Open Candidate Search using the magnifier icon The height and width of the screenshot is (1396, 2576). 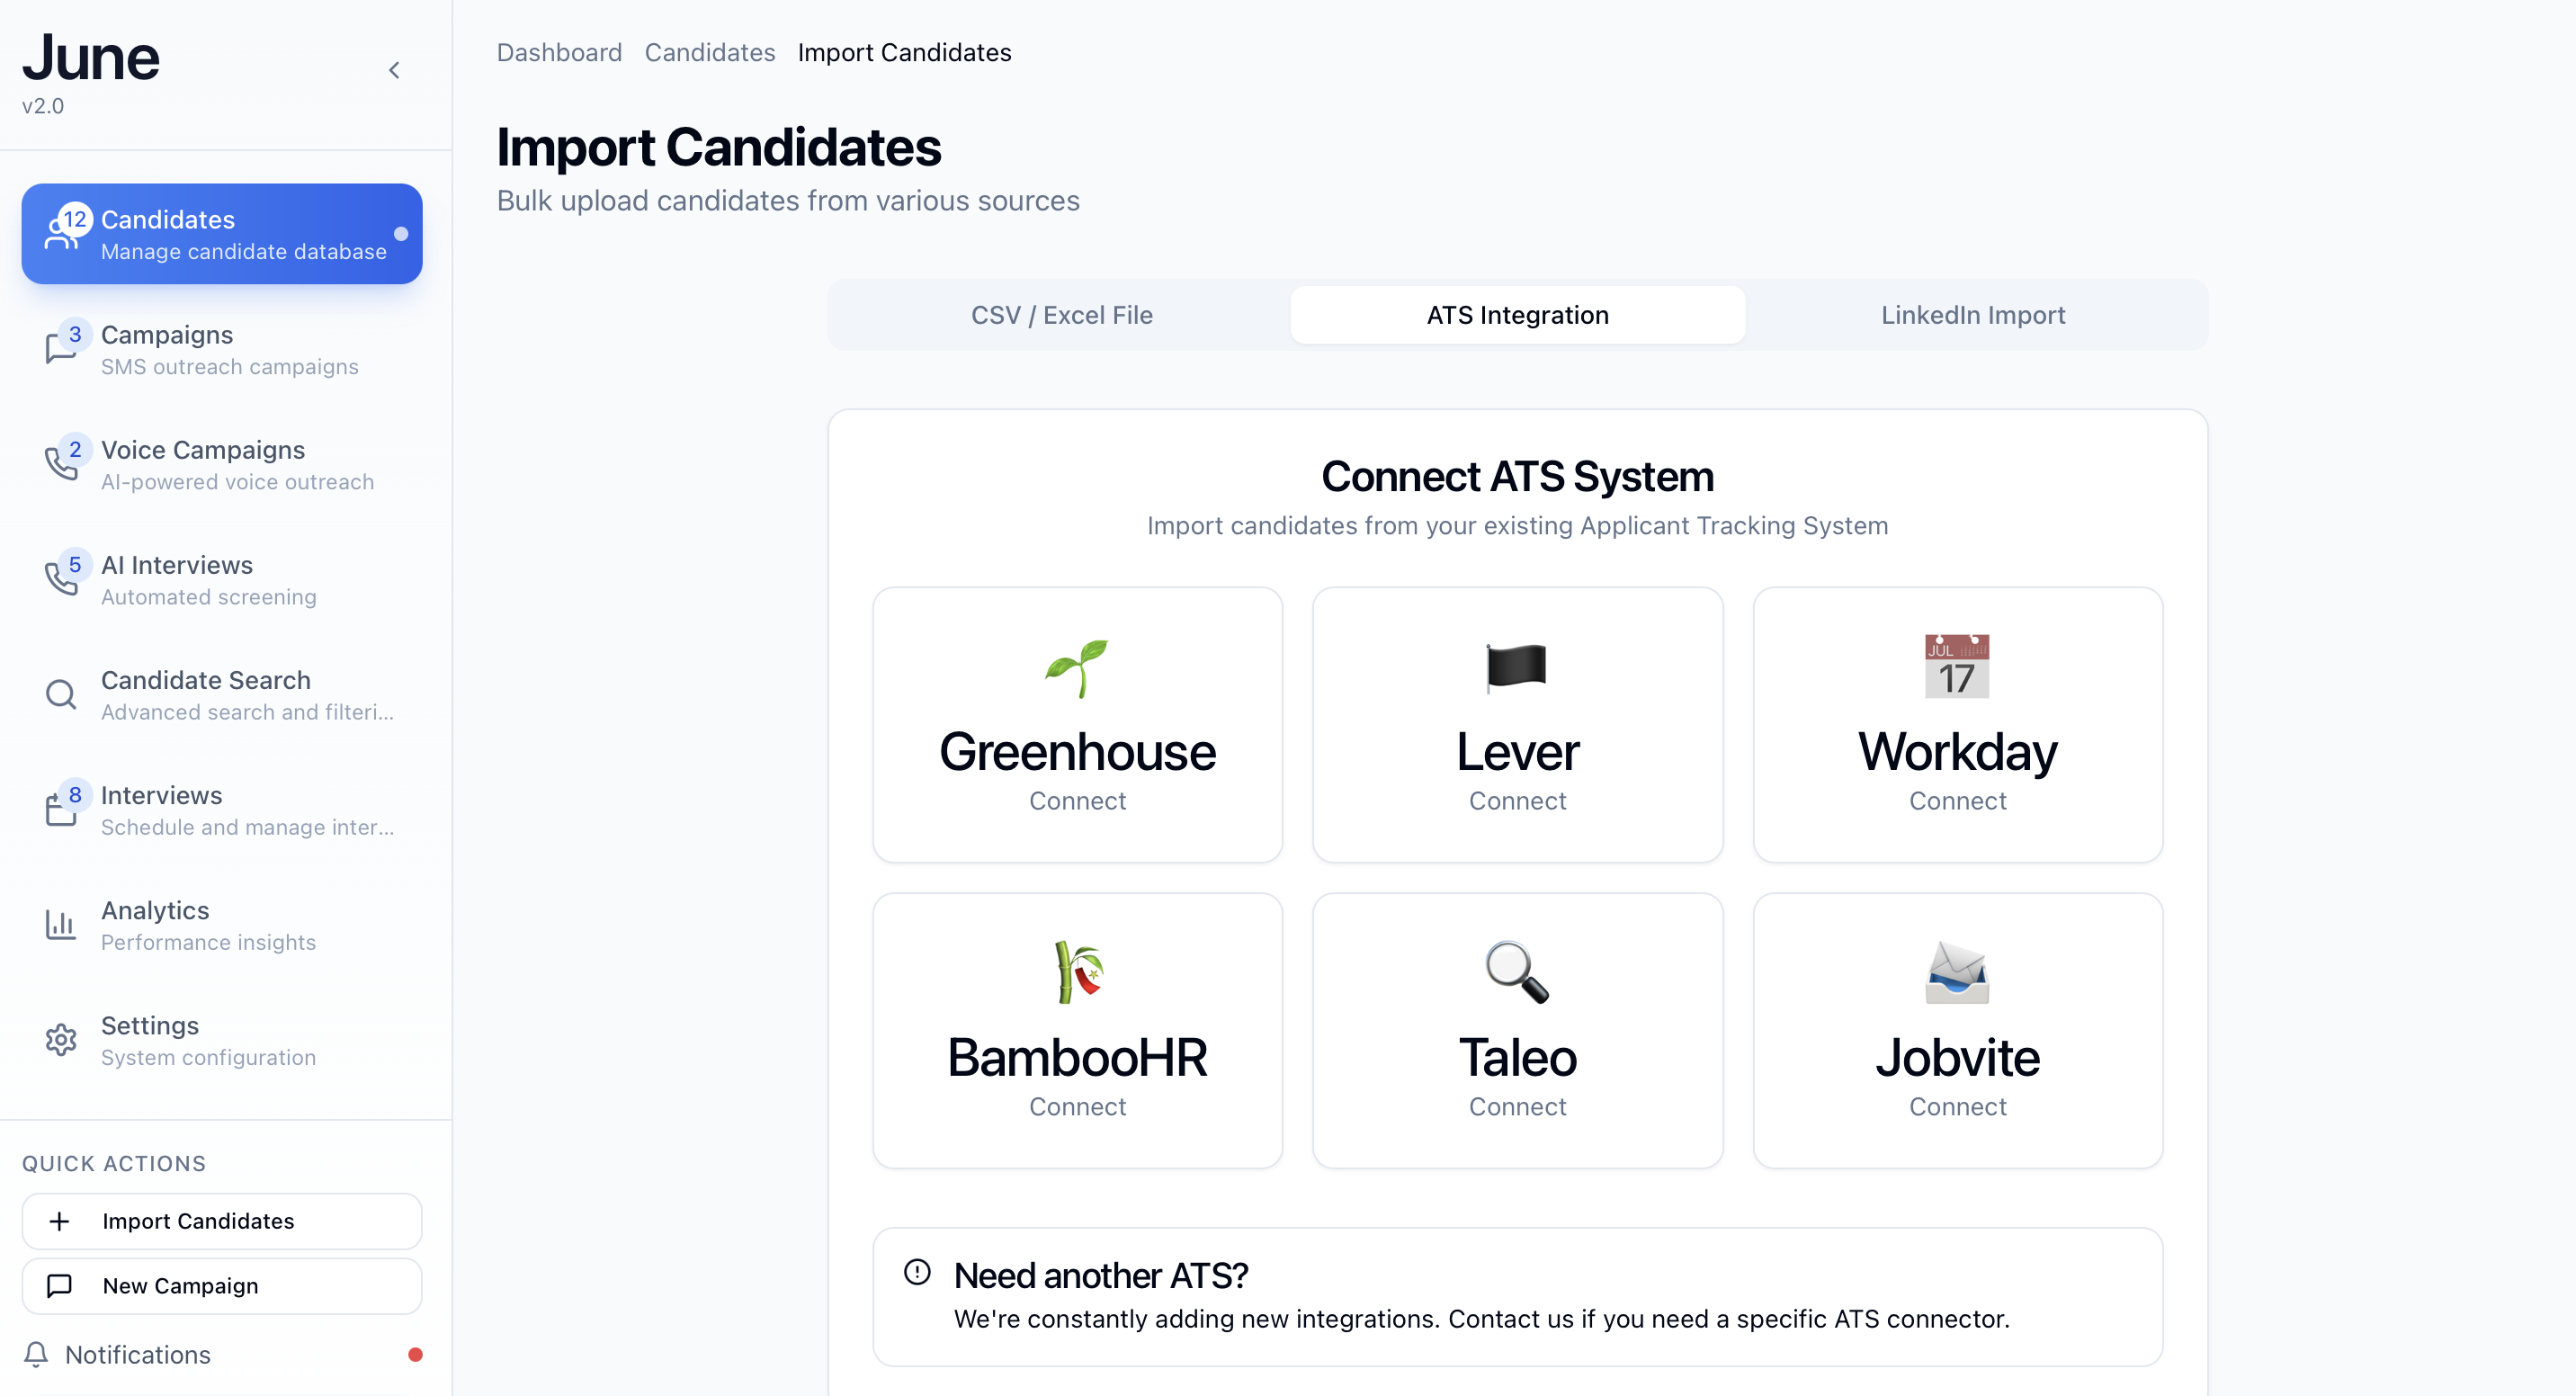click(x=61, y=693)
